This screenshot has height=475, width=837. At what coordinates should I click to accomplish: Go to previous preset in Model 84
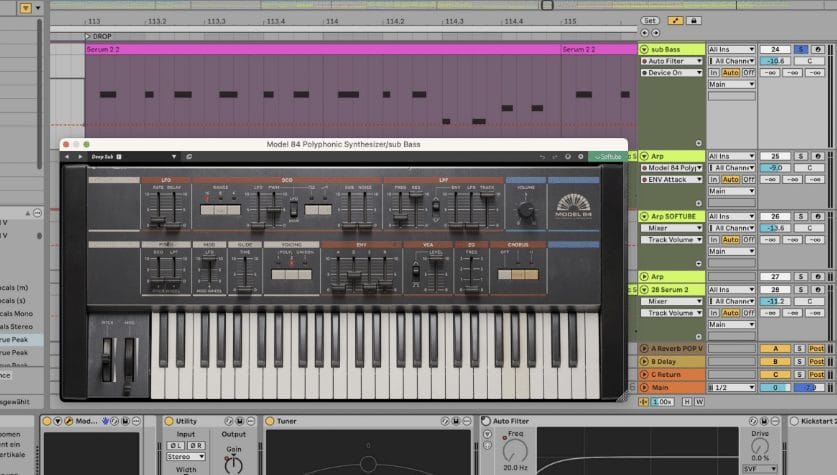point(67,157)
